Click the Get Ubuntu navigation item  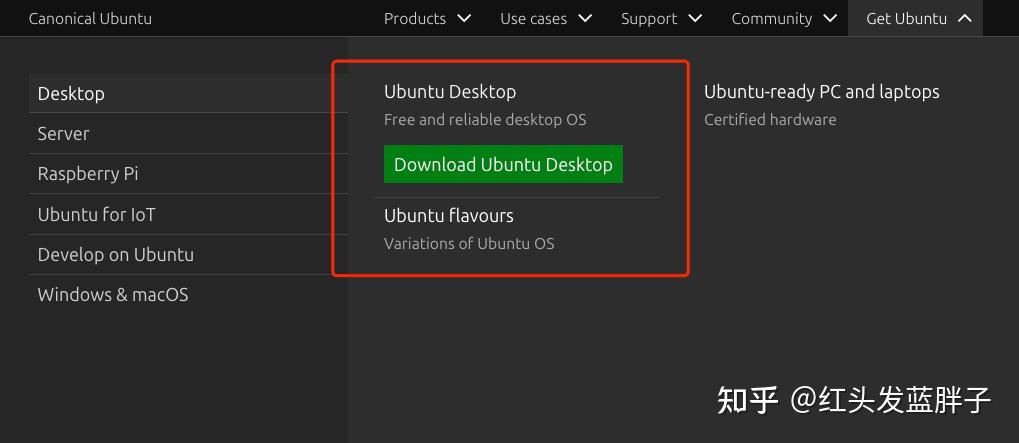coord(906,19)
